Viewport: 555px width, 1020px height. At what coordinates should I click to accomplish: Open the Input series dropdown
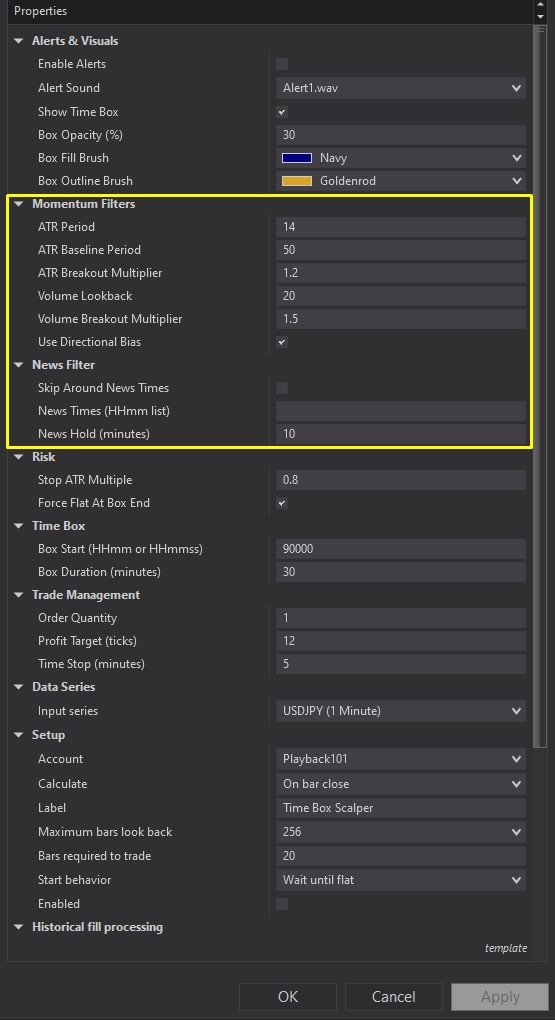(401, 711)
